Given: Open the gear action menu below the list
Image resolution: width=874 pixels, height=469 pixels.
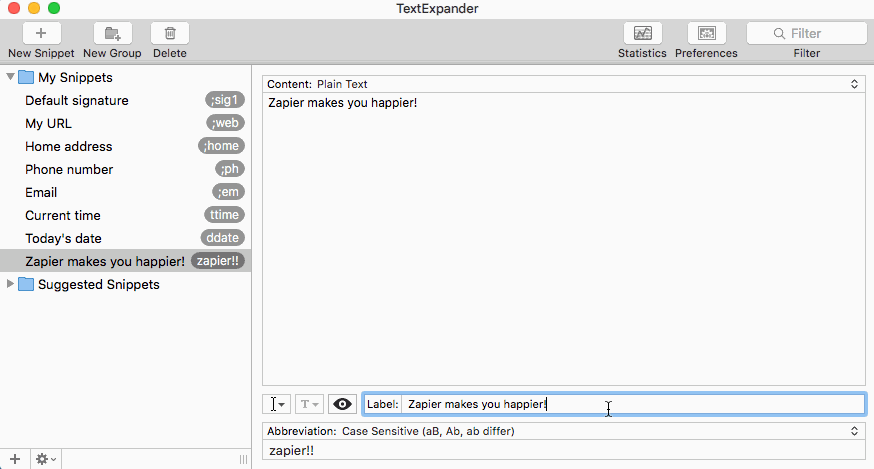Looking at the screenshot, I should [46, 459].
